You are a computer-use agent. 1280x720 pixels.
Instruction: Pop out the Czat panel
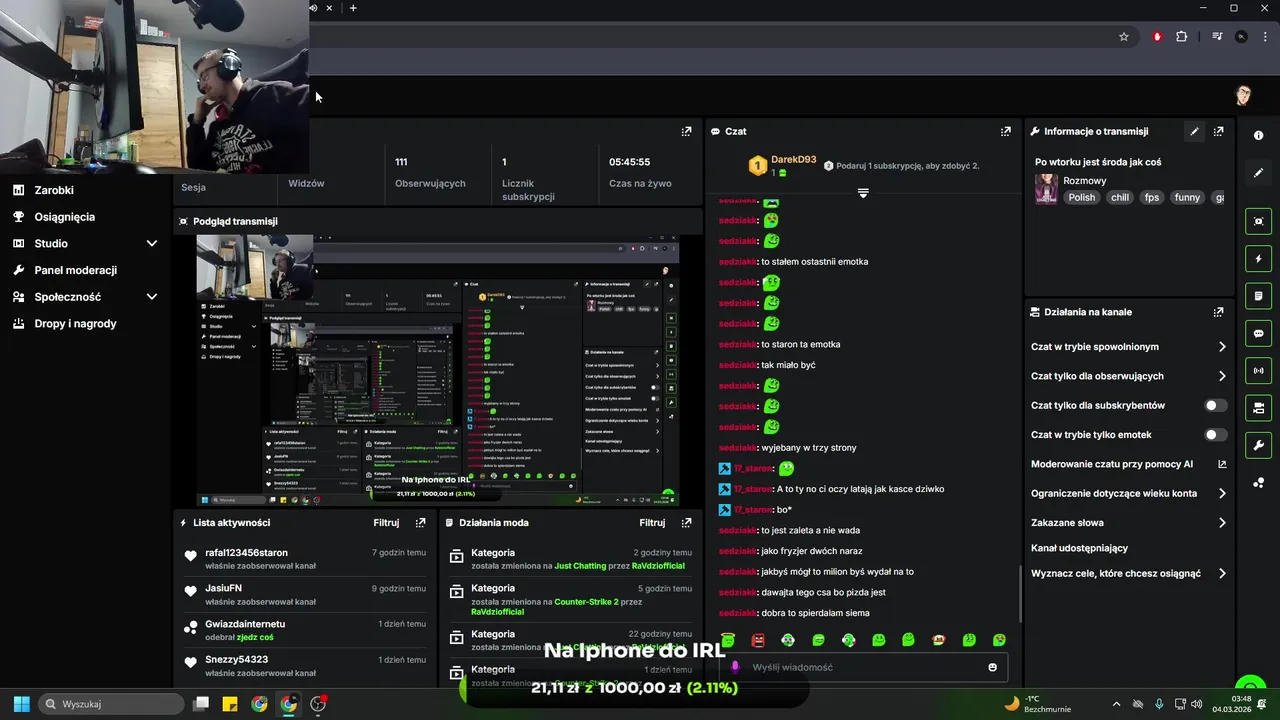pyautogui.click(x=1005, y=131)
